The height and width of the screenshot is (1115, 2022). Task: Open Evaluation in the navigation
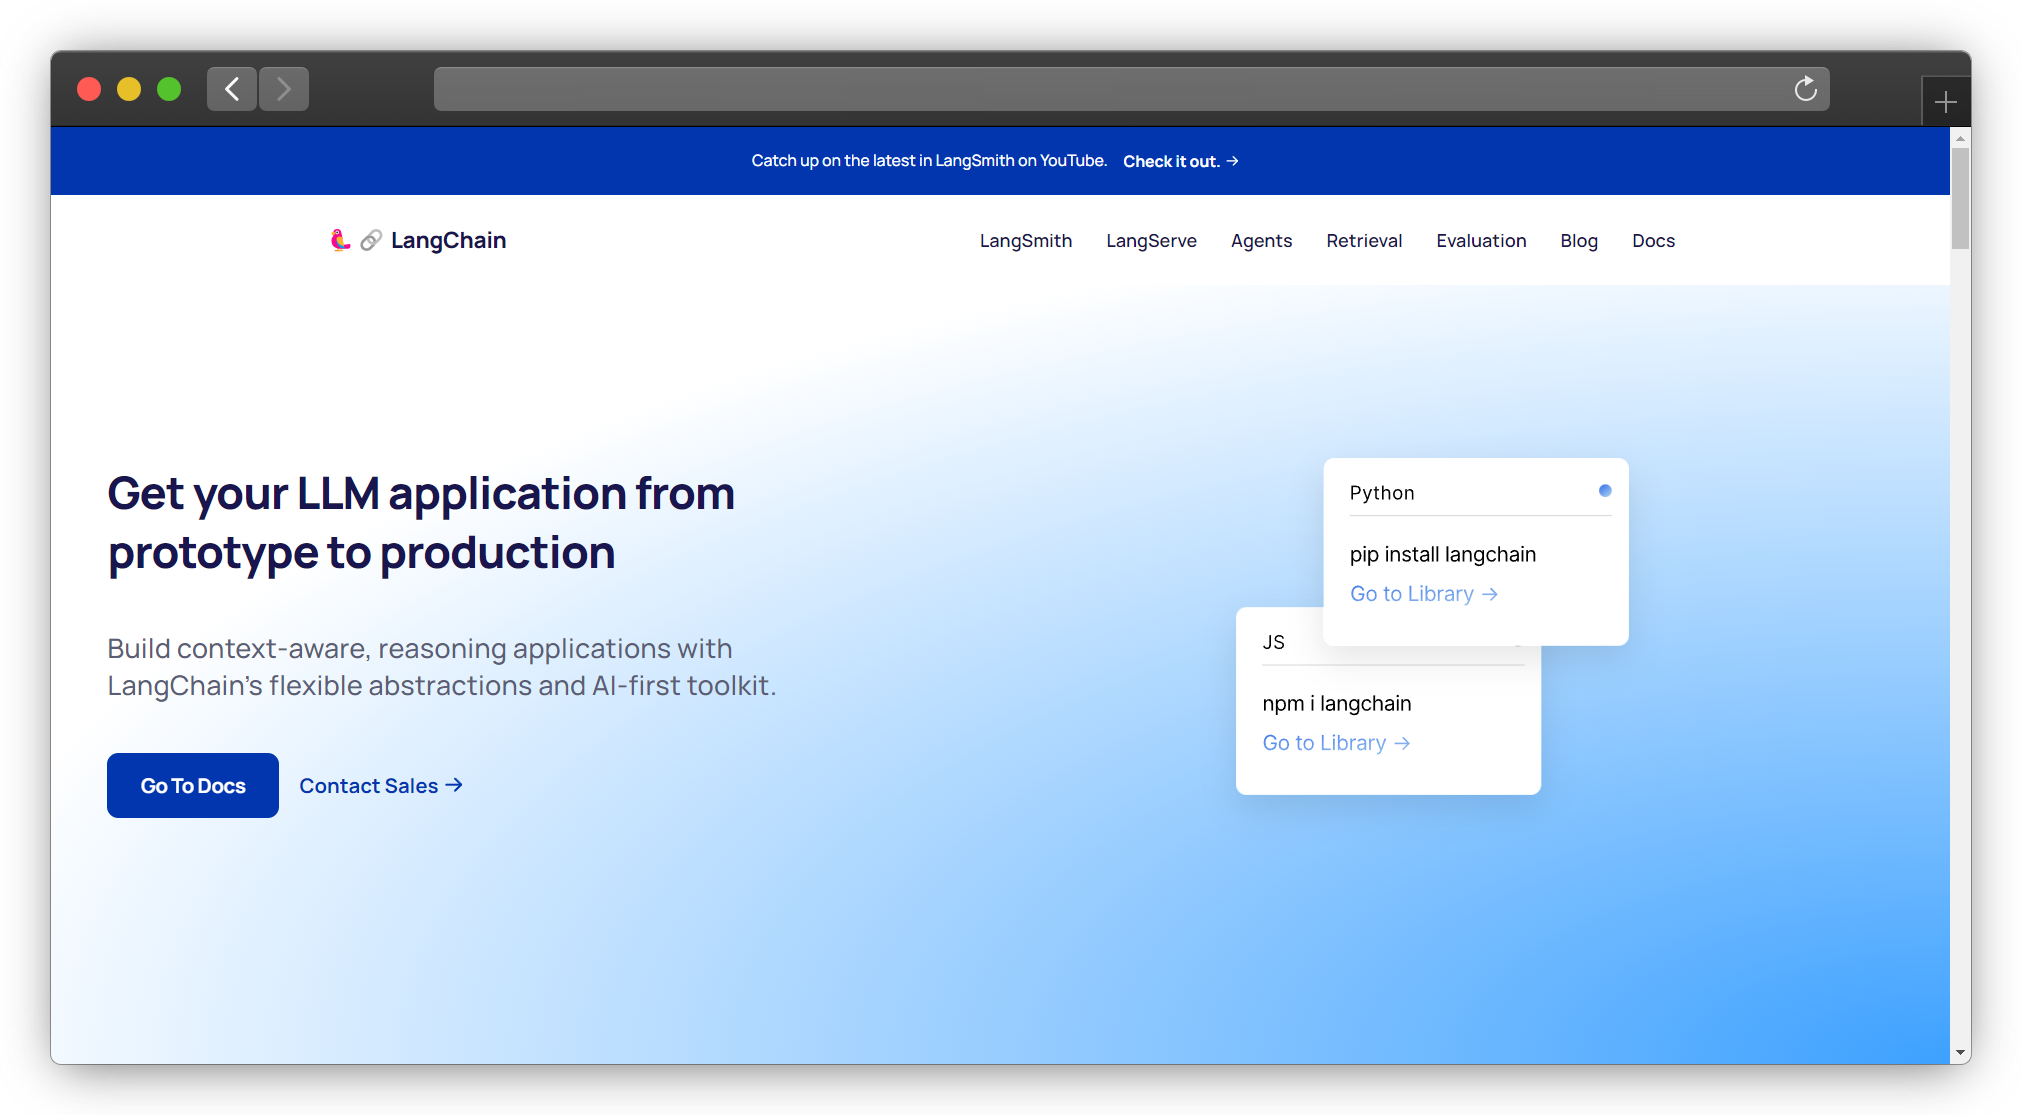tap(1481, 241)
